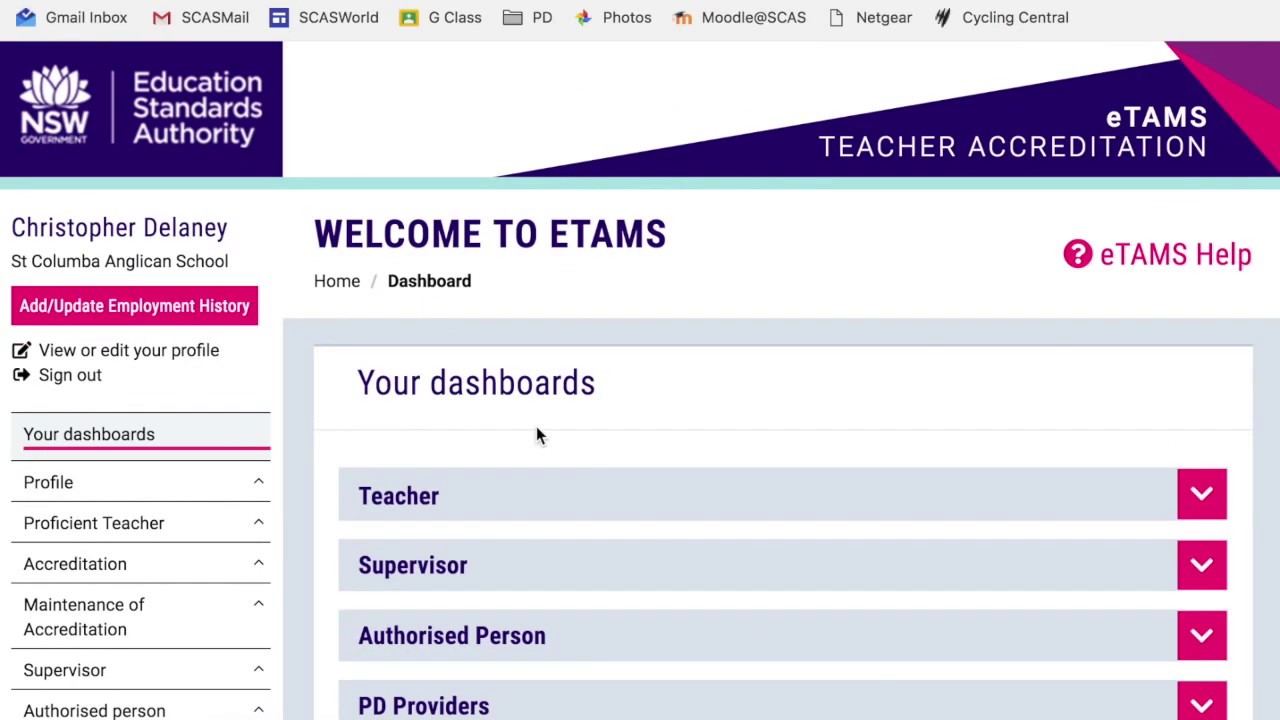This screenshot has height=720, width=1280.
Task: Click the eTAMS Help question mark icon
Action: coord(1078,254)
